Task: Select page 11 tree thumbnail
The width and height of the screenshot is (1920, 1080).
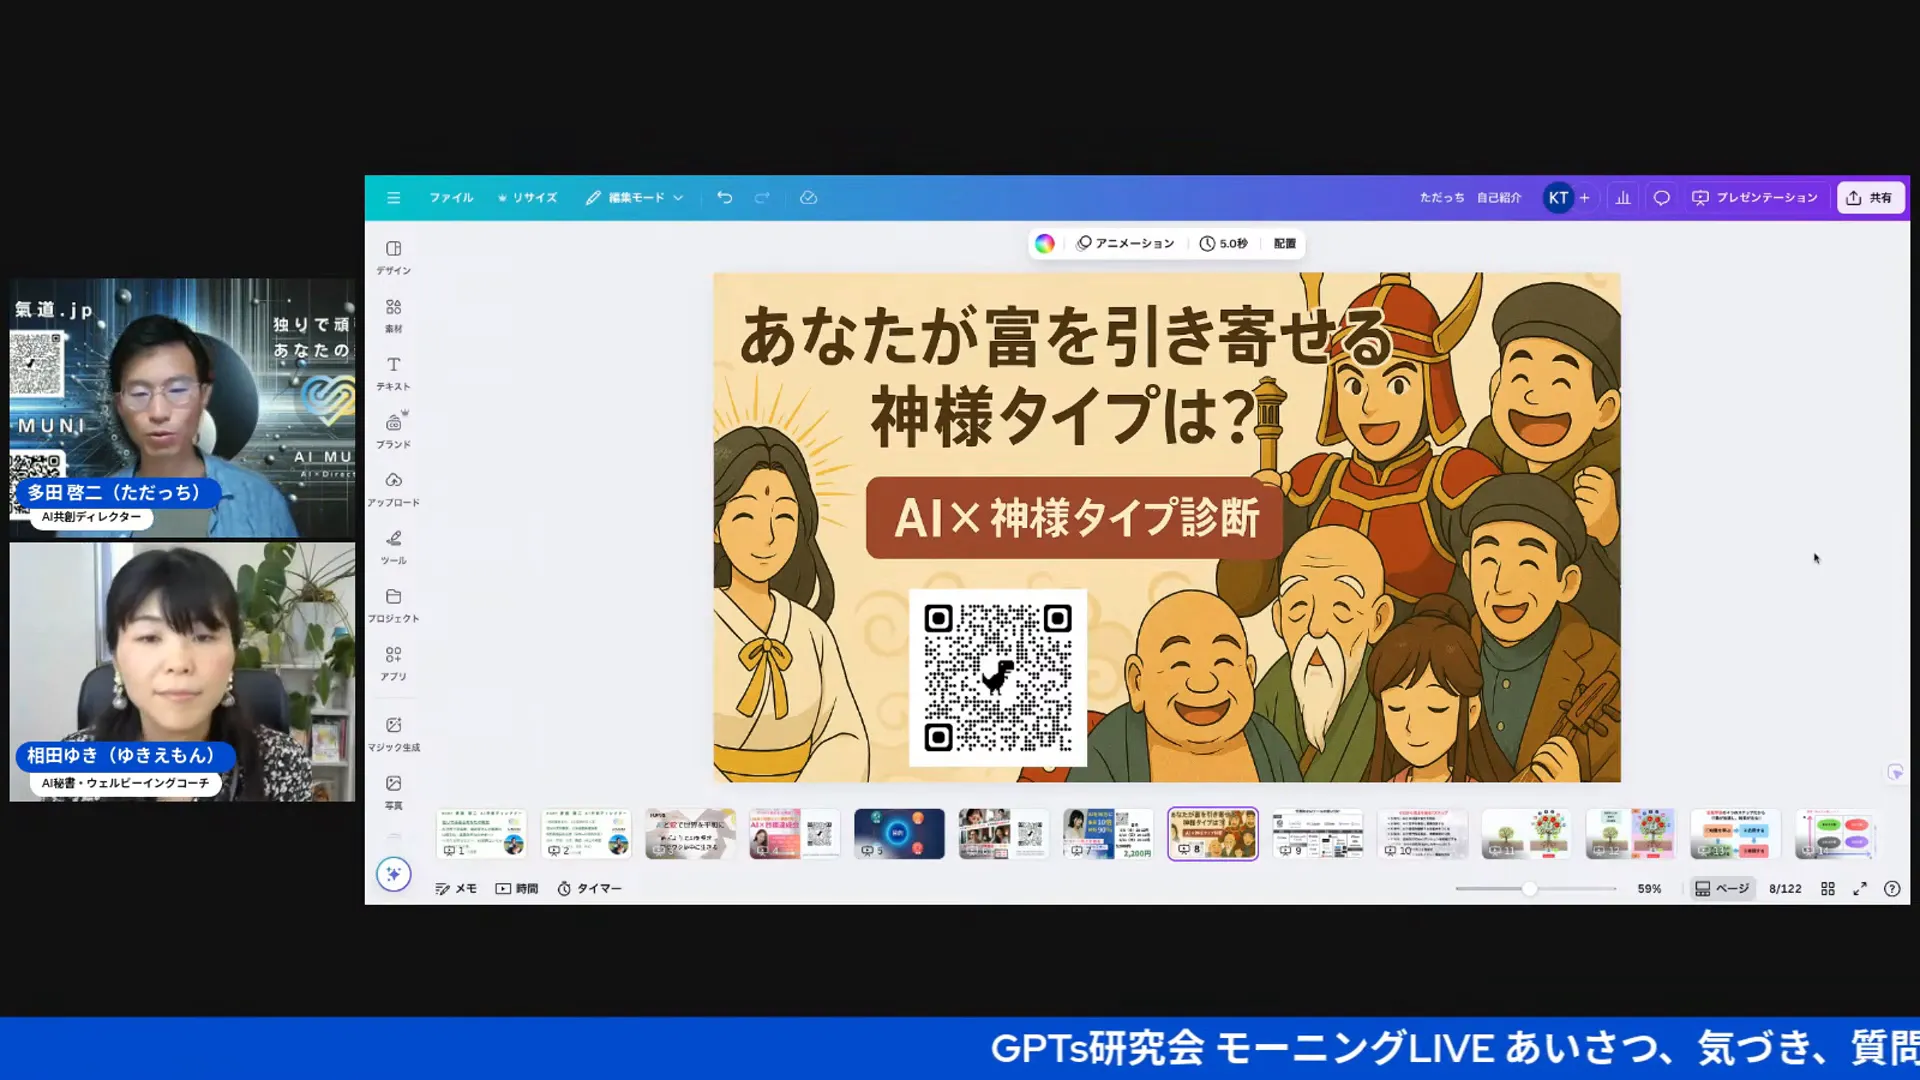Action: point(1526,833)
